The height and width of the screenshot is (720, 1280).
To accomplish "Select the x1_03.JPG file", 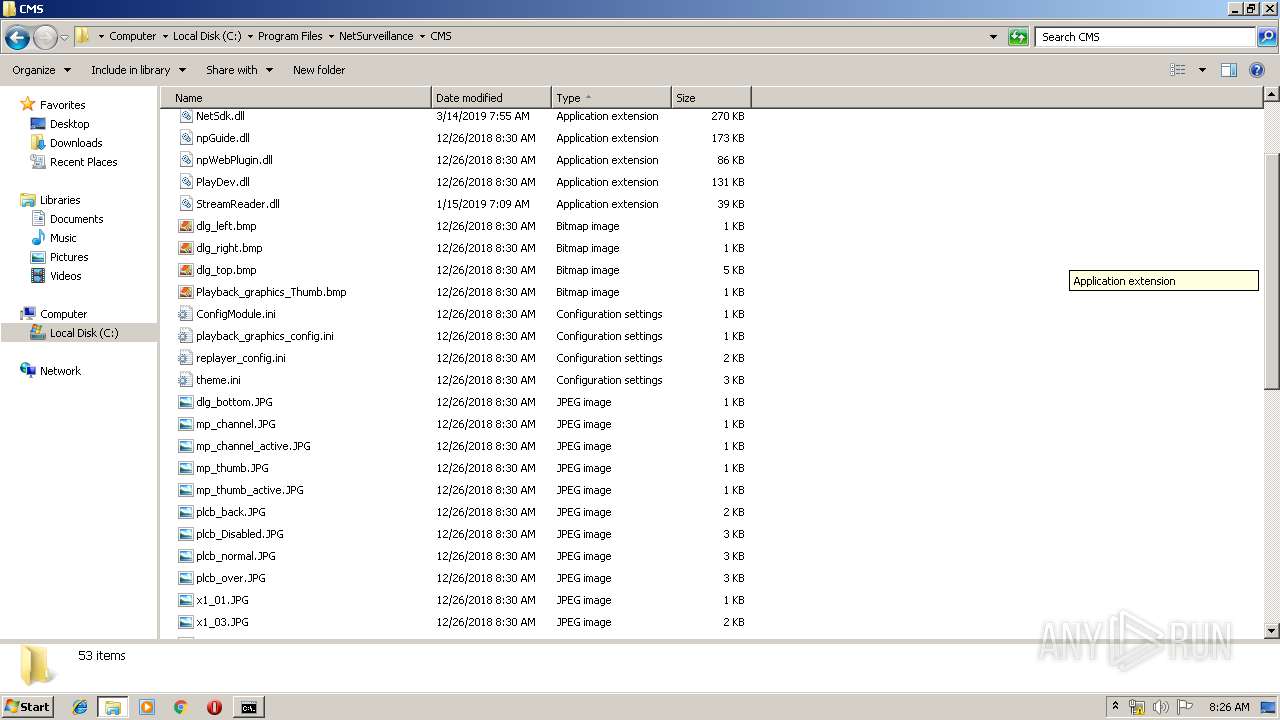I will tap(222, 622).
